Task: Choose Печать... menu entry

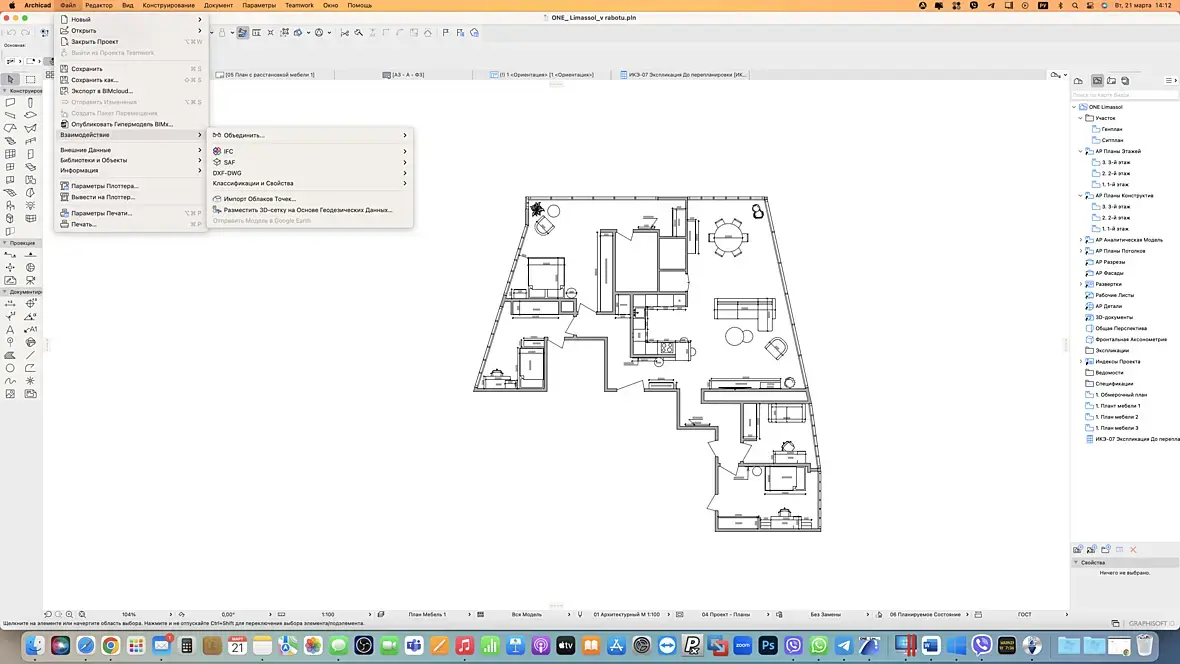Action: [131, 224]
